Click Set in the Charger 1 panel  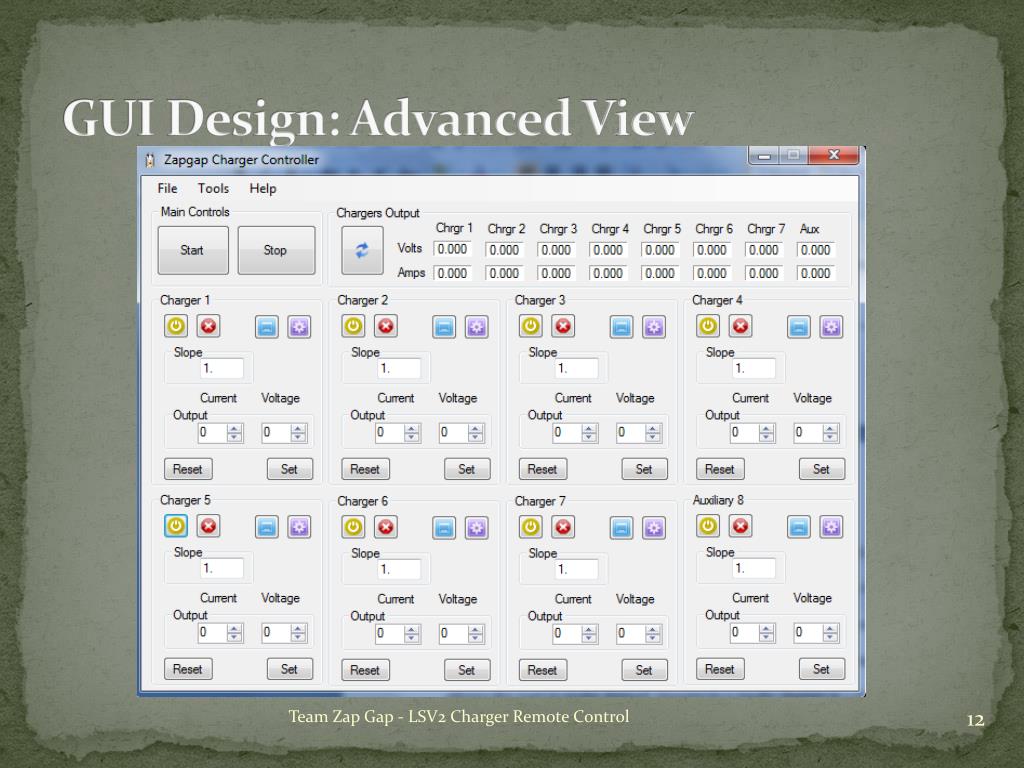coord(290,469)
